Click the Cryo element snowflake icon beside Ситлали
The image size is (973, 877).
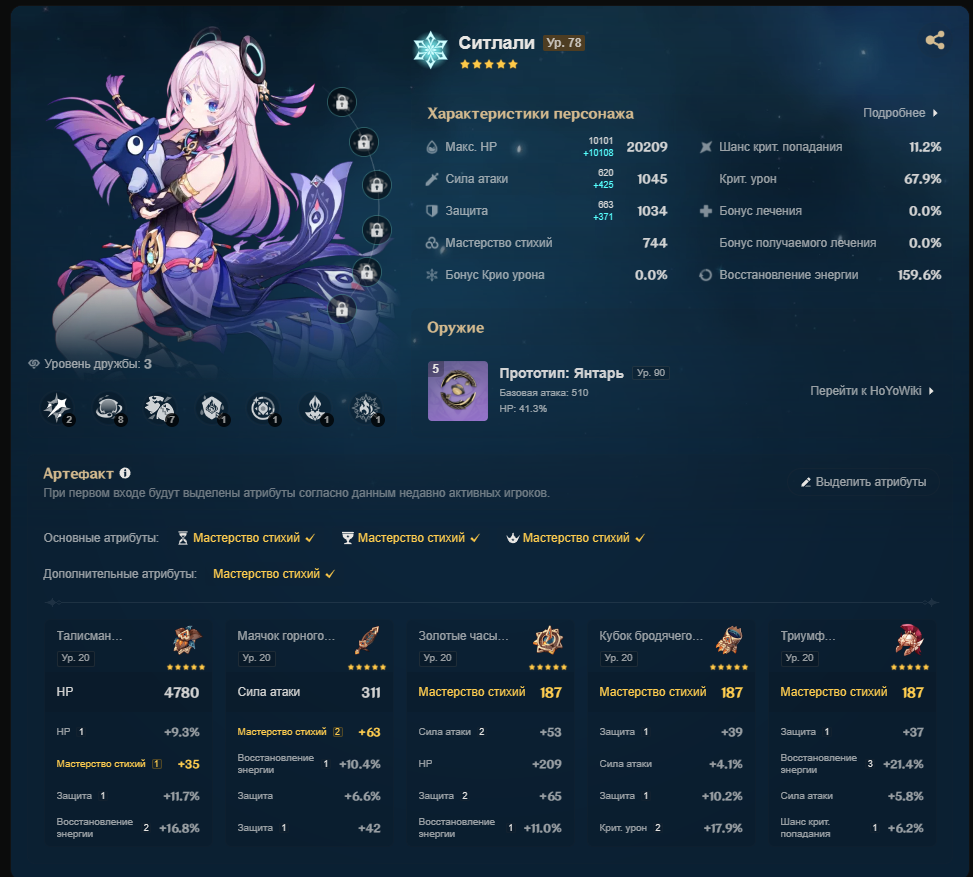tap(430, 50)
